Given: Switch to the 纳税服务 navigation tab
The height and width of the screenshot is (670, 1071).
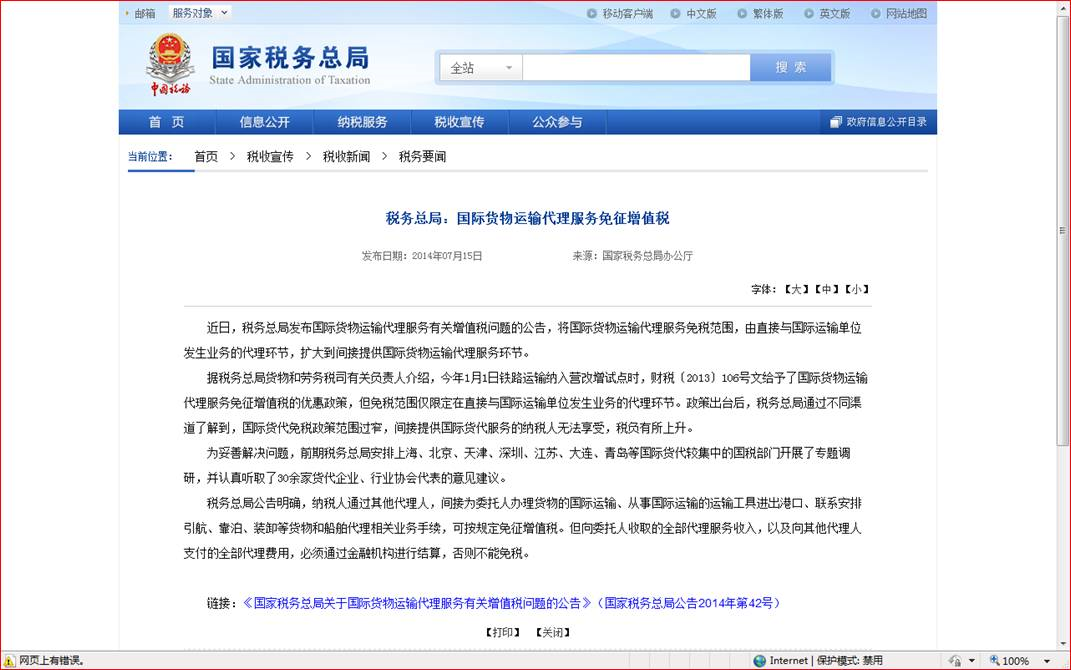Looking at the screenshot, I should pos(362,122).
